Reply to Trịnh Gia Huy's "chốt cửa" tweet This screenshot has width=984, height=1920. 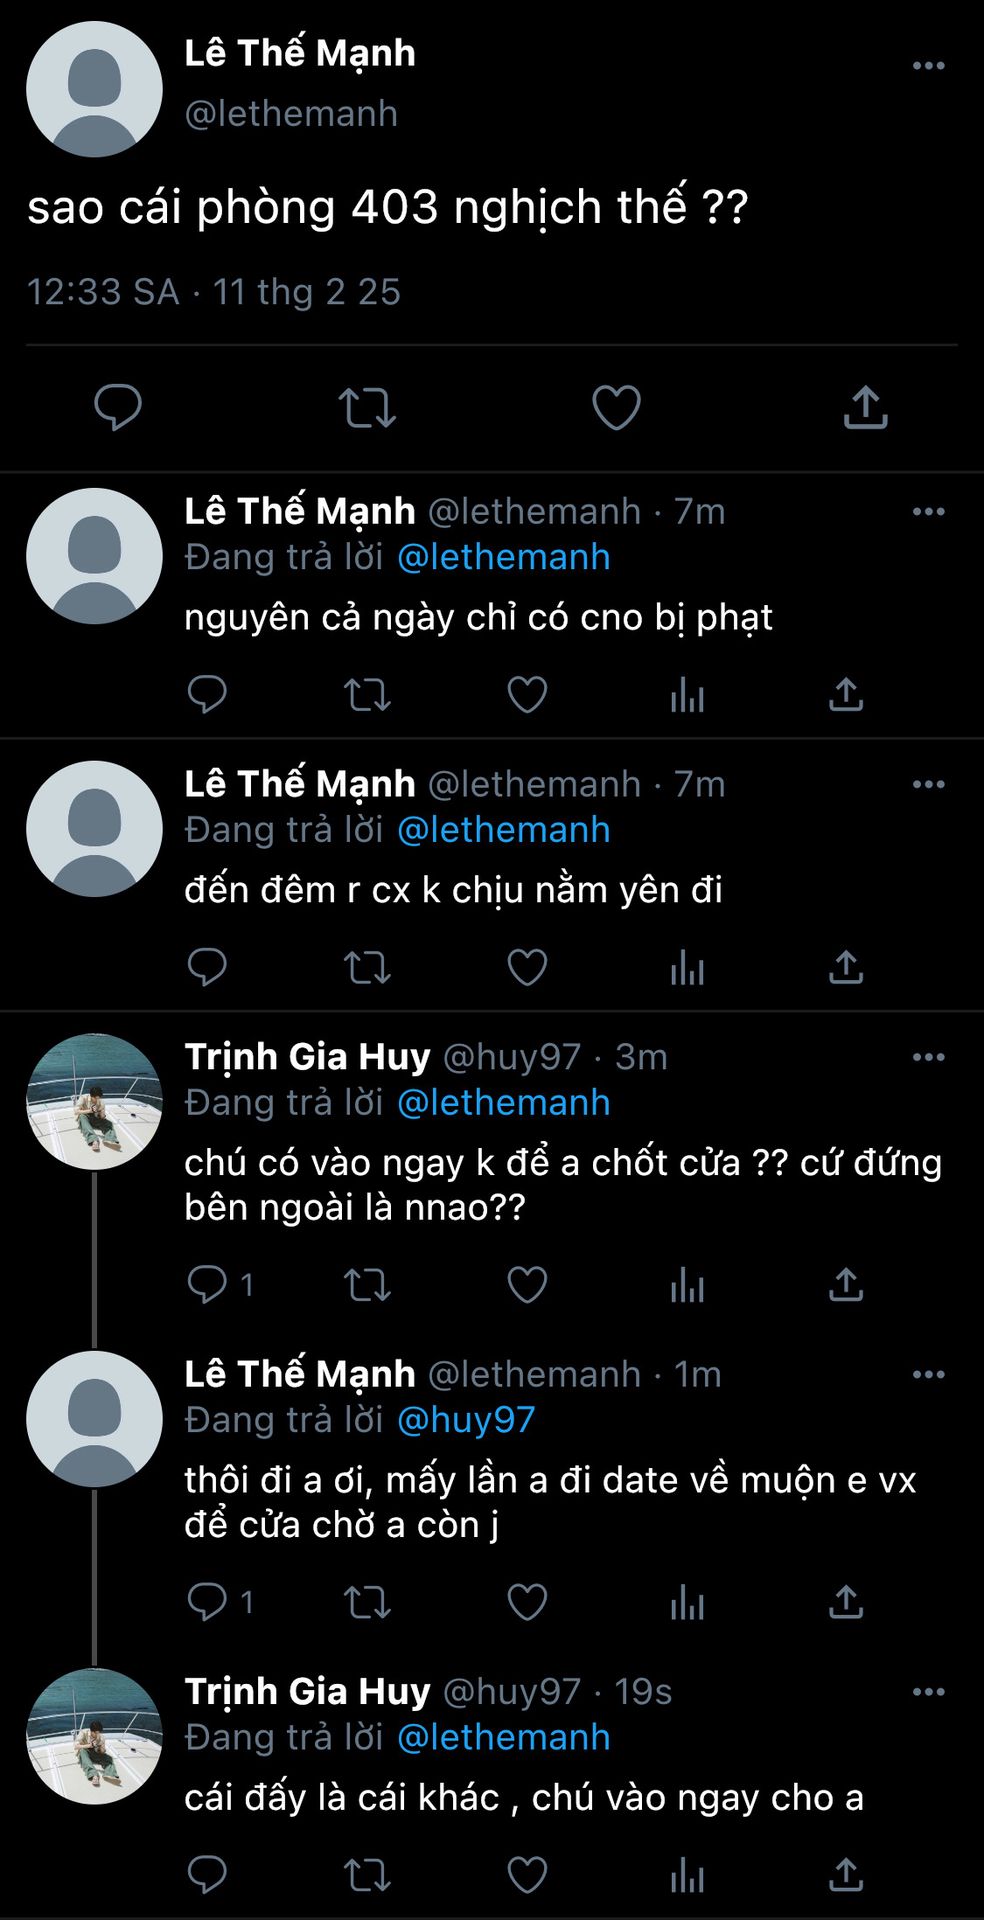(x=207, y=1284)
